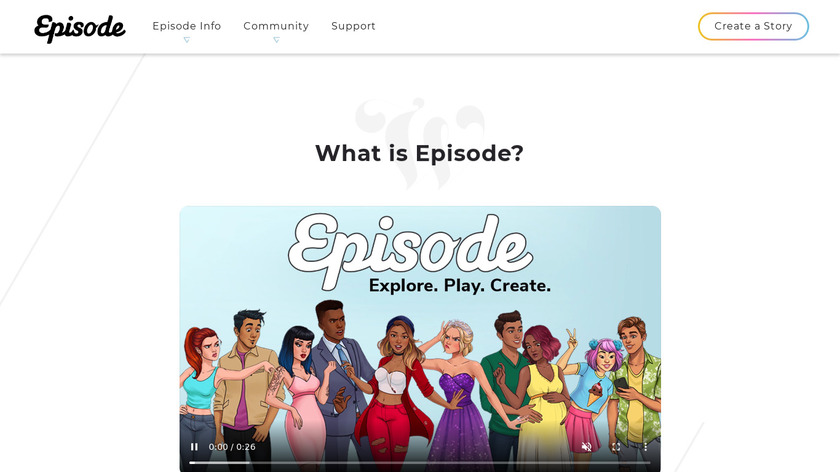
Task: Go to the Support page
Action: coord(353,26)
